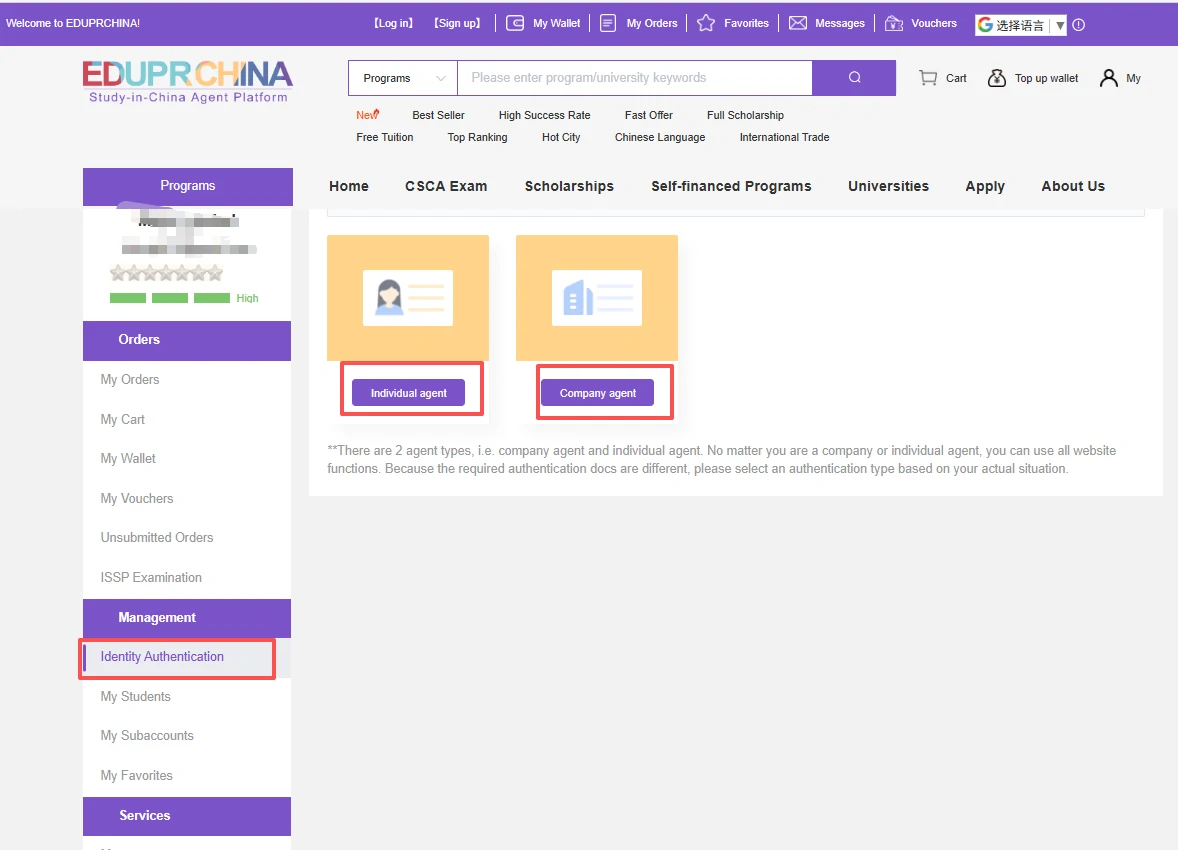Open the Scholarships navigation tab
The width and height of the screenshot is (1178, 850).
[569, 186]
